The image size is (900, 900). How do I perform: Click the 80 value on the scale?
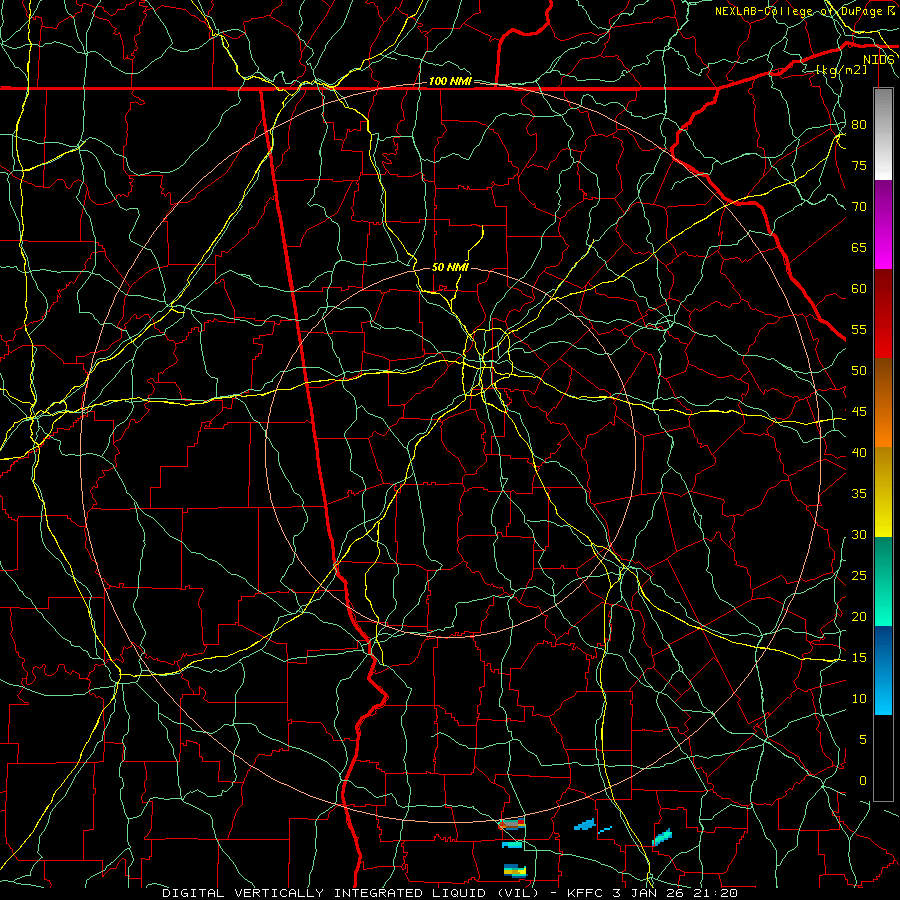pos(859,125)
